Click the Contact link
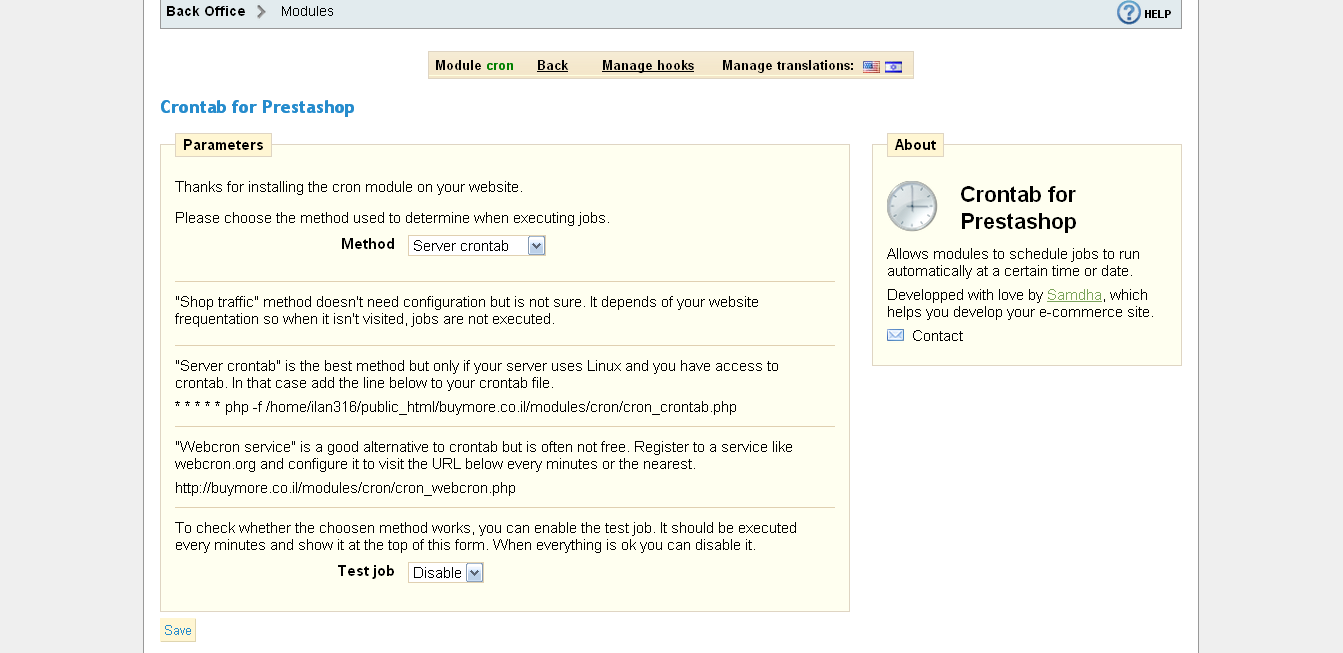Image resolution: width=1343 pixels, height=653 pixels. [x=937, y=336]
